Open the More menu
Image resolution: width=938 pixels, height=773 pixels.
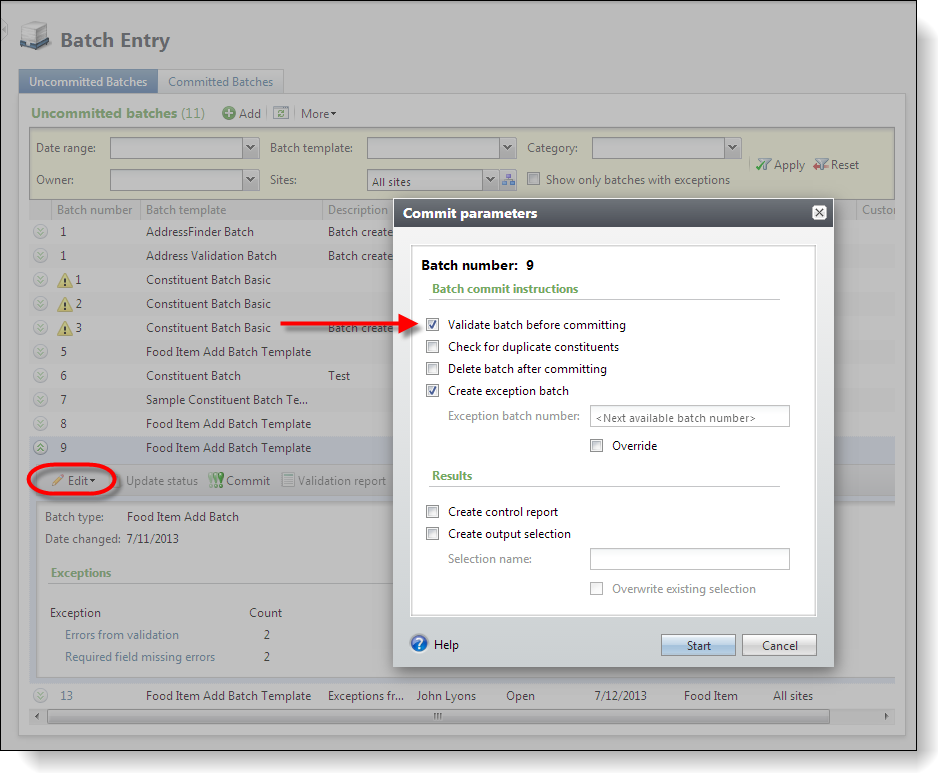pyautogui.click(x=318, y=114)
